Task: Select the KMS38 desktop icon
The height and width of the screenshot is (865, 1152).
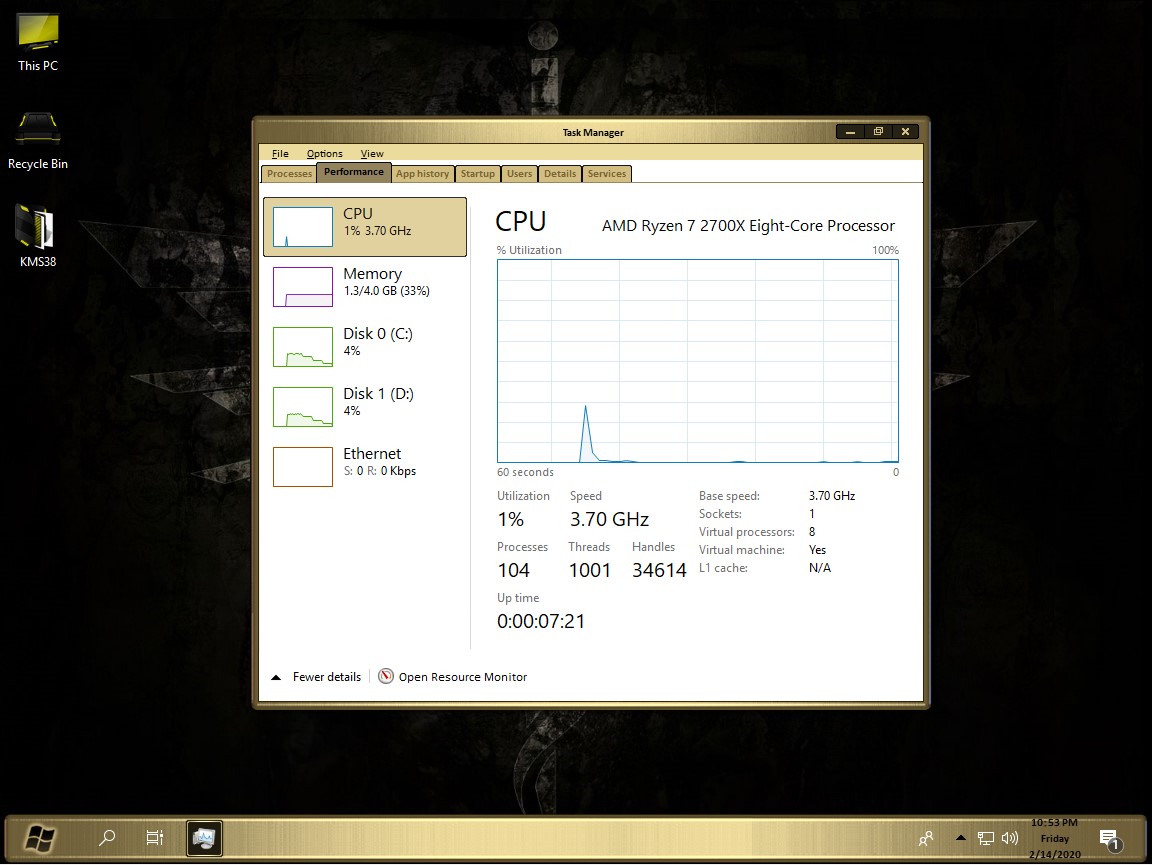Action: pos(37,237)
